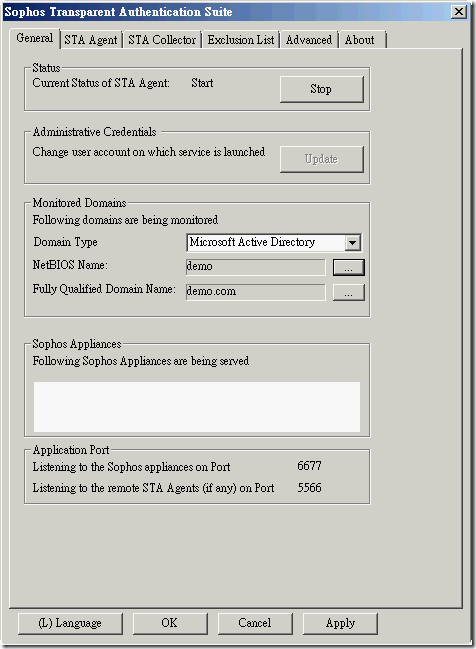This screenshot has width=476, height=649.
Task: Go to the Exclusion List tab
Action: [x=240, y=40]
